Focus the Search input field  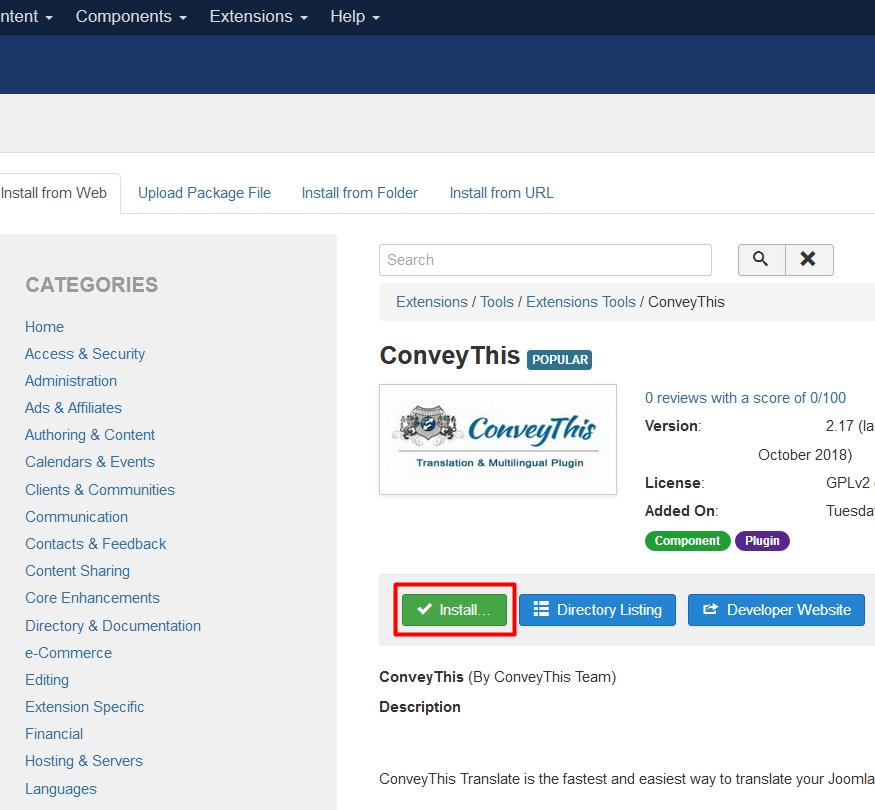point(545,260)
